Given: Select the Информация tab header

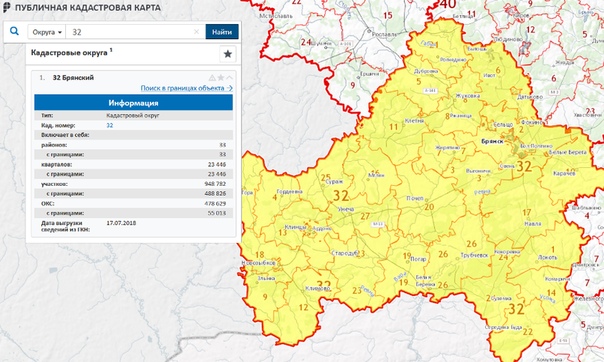Looking at the screenshot, I should tap(133, 103).
